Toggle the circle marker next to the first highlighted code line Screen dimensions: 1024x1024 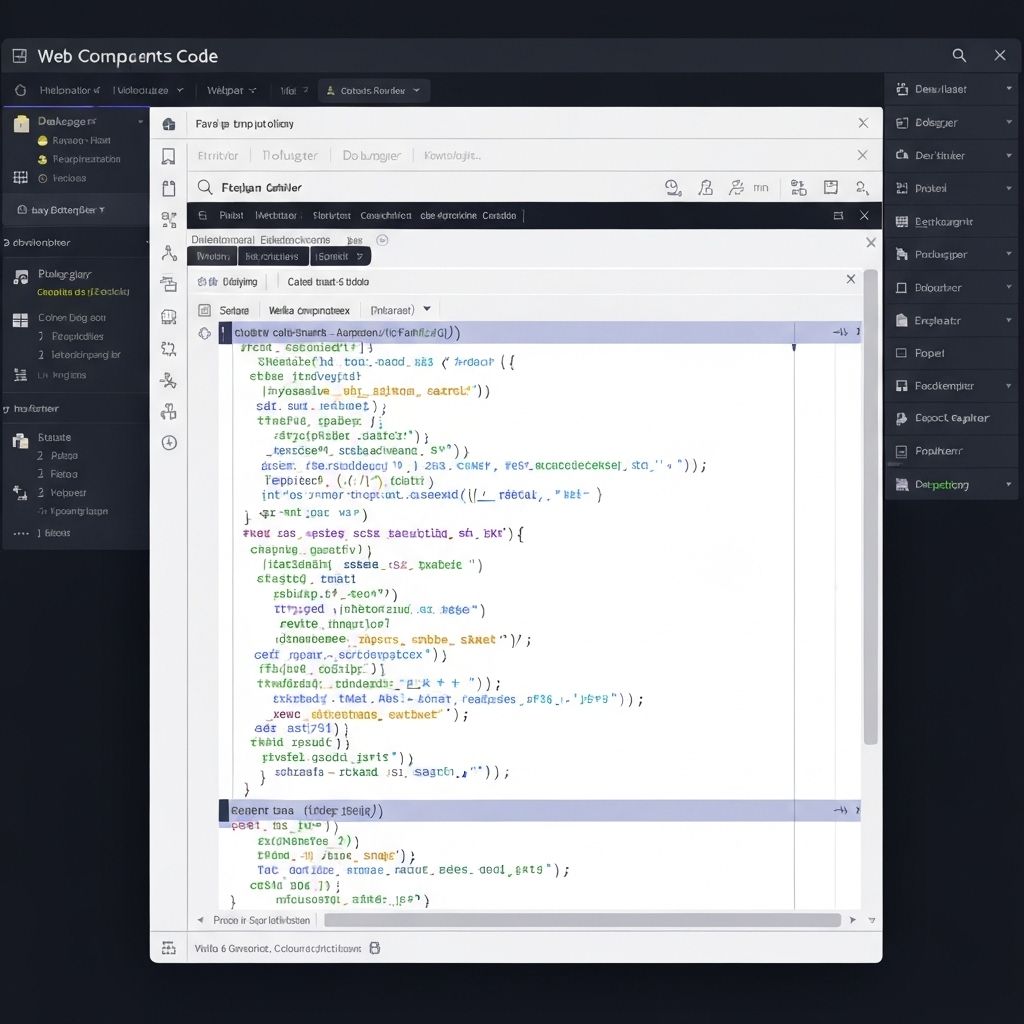[x=205, y=333]
